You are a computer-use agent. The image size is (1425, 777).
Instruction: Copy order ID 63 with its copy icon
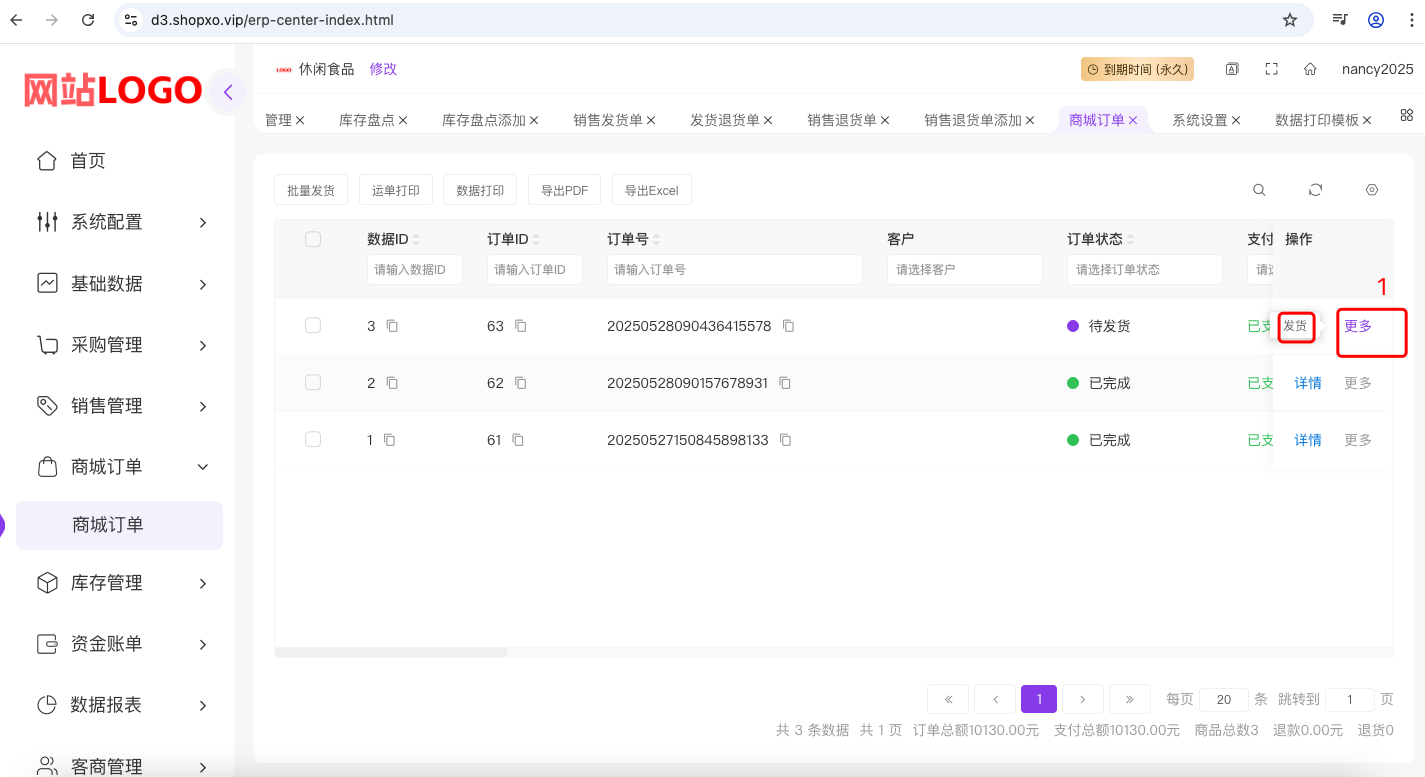tap(520, 326)
